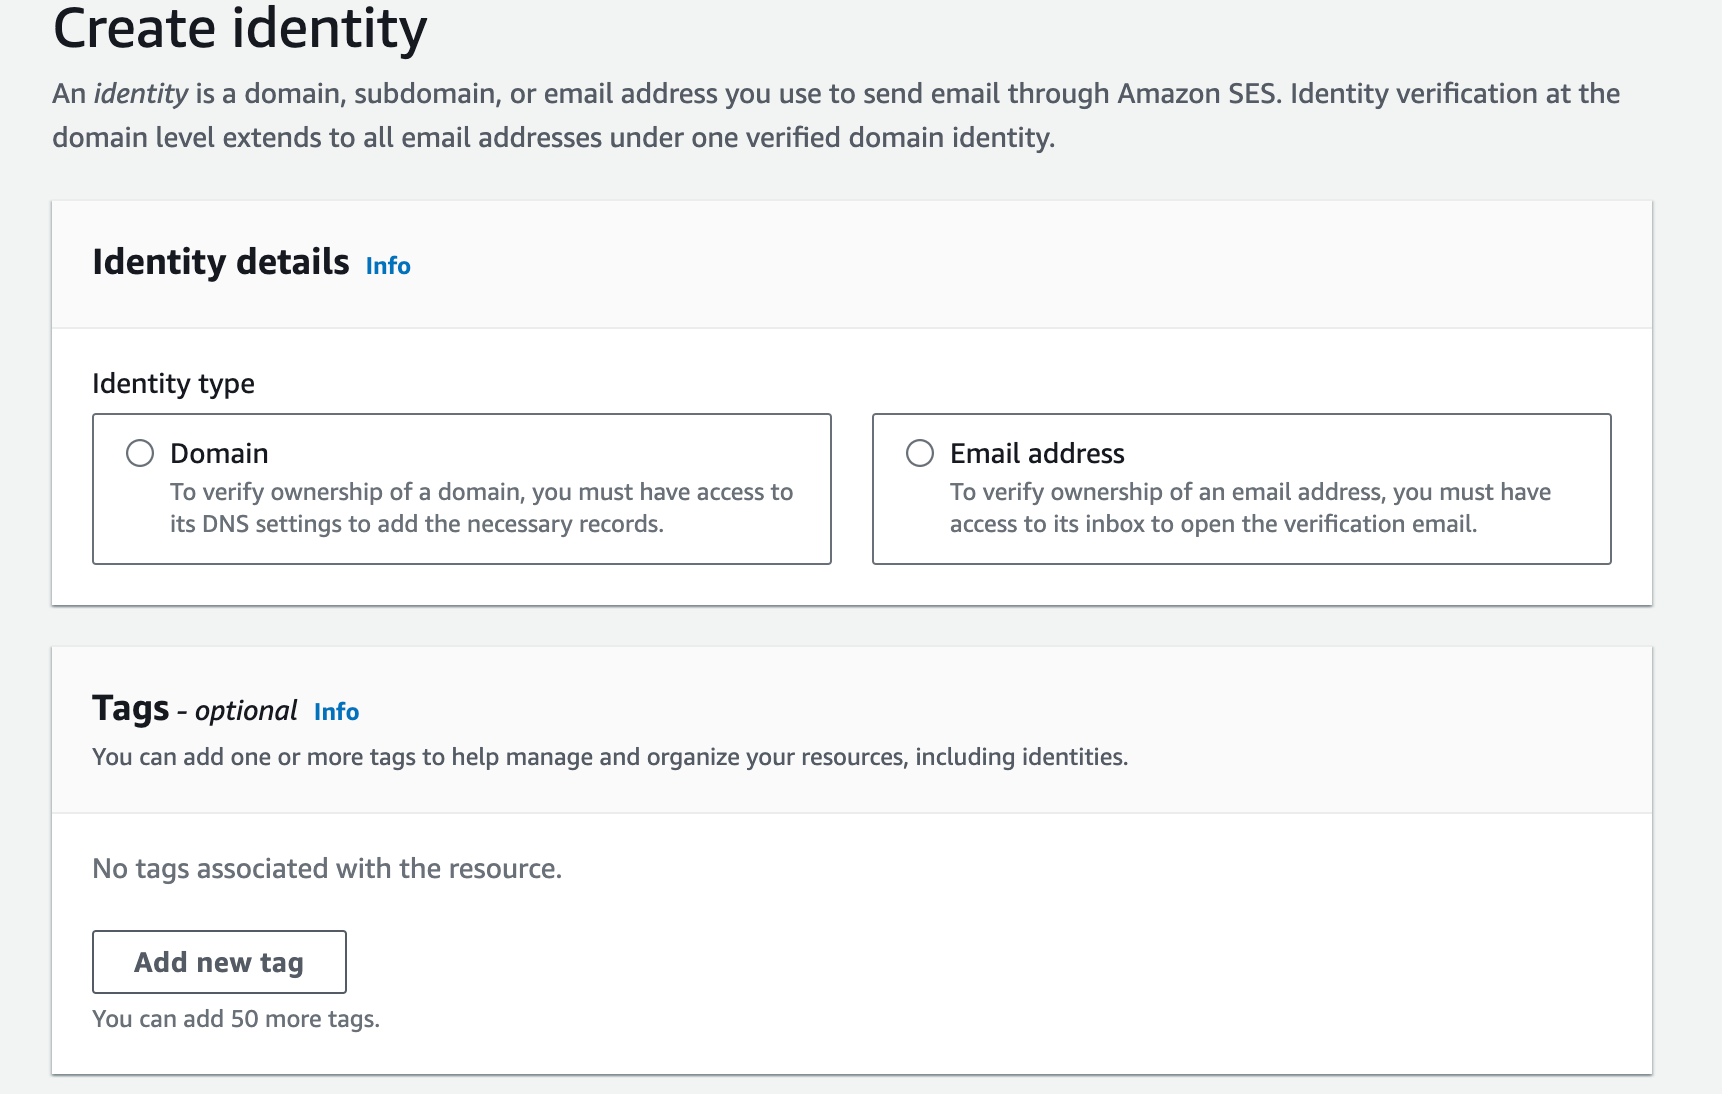Click the 'No tags associated with the resource' message
Viewport: 1722px width, 1094px height.
pyautogui.click(x=327, y=868)
